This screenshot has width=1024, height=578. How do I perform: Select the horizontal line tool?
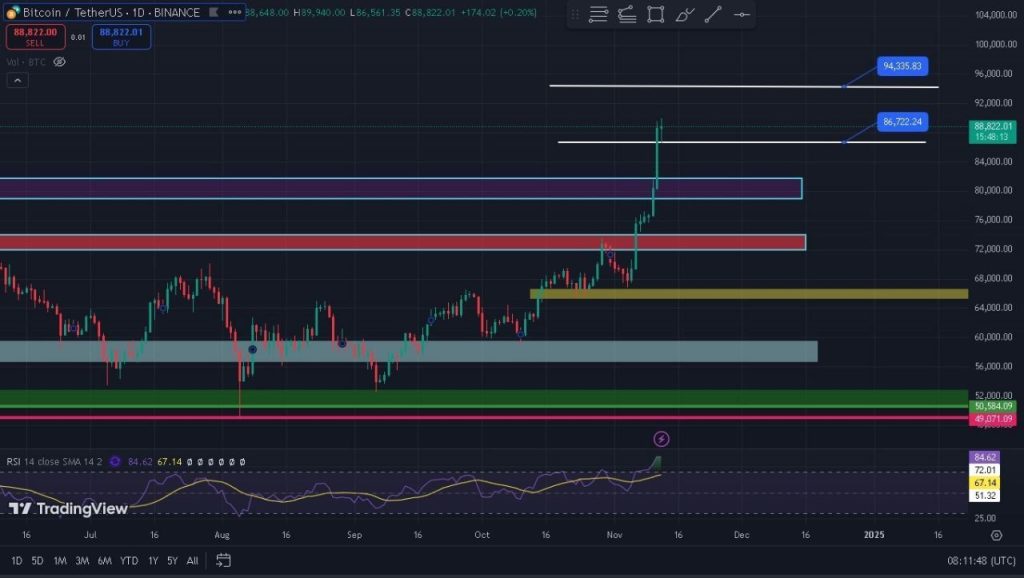pyautogui.click(x=742, y=15)
